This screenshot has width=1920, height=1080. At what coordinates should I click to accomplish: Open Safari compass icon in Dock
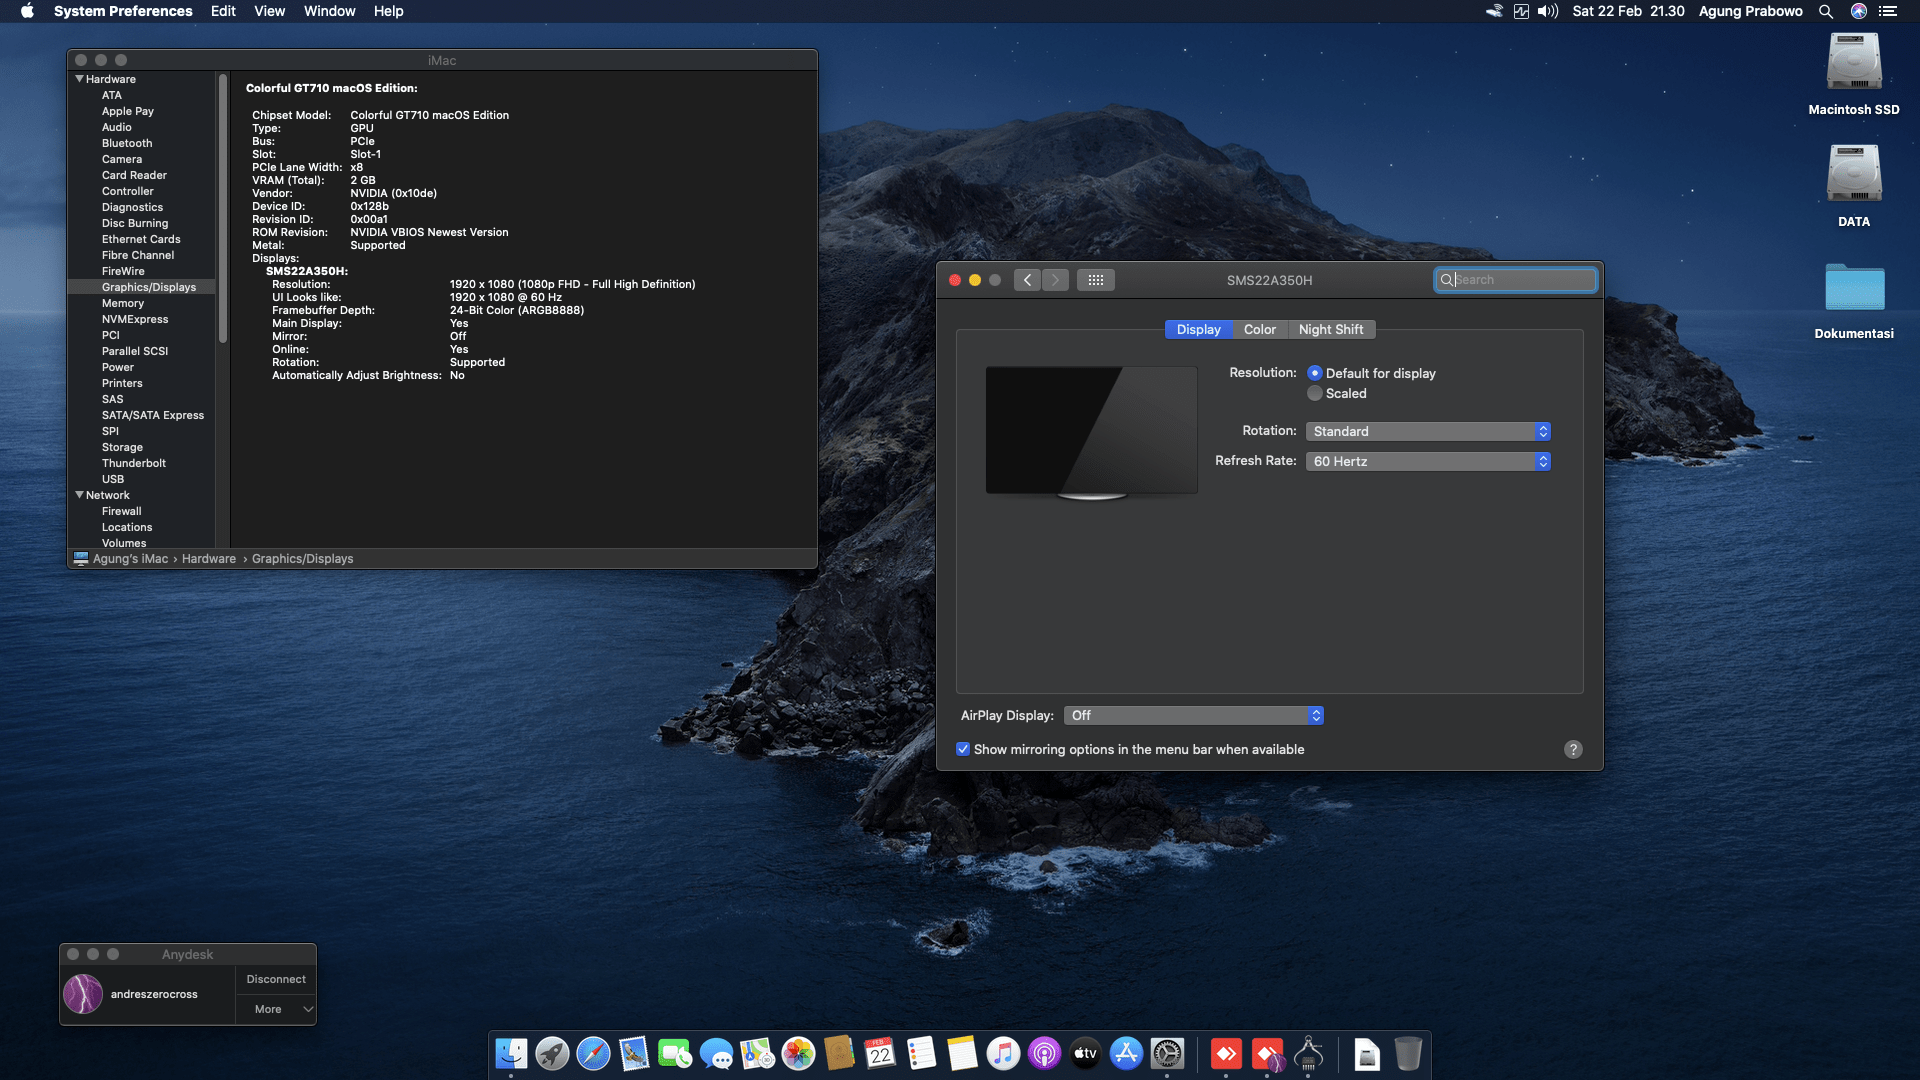pyautogui.click(x=593, y=1053)
